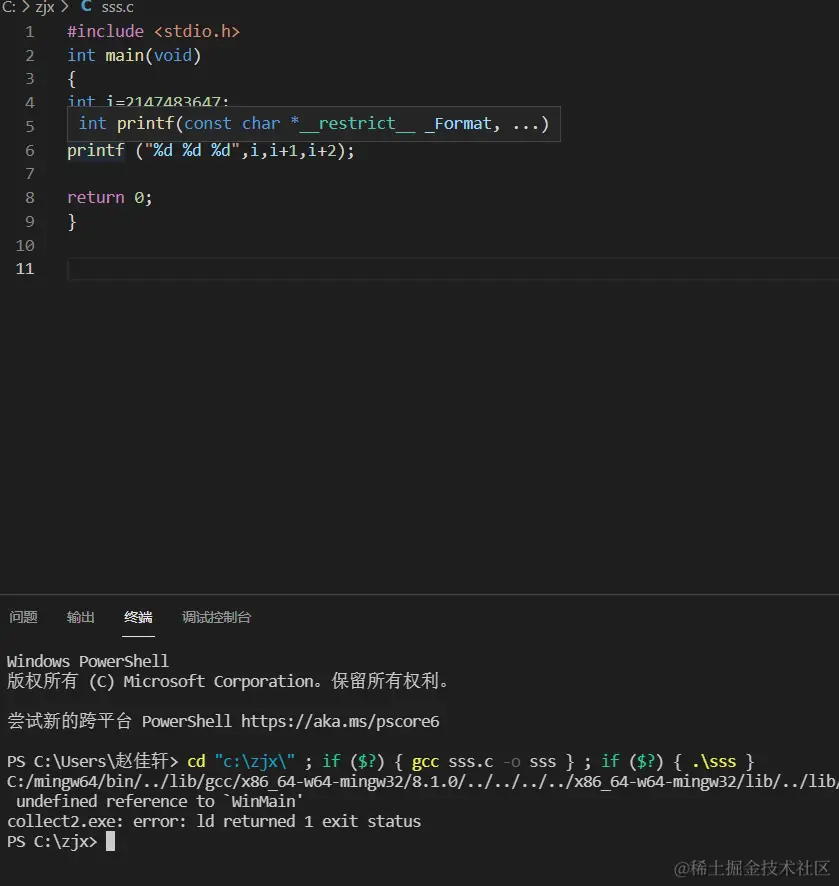Open the 'C:' breadcrumb dropdown
This screenshot has height=886, width=839.
pyautogui.click(x=11, y=8)
